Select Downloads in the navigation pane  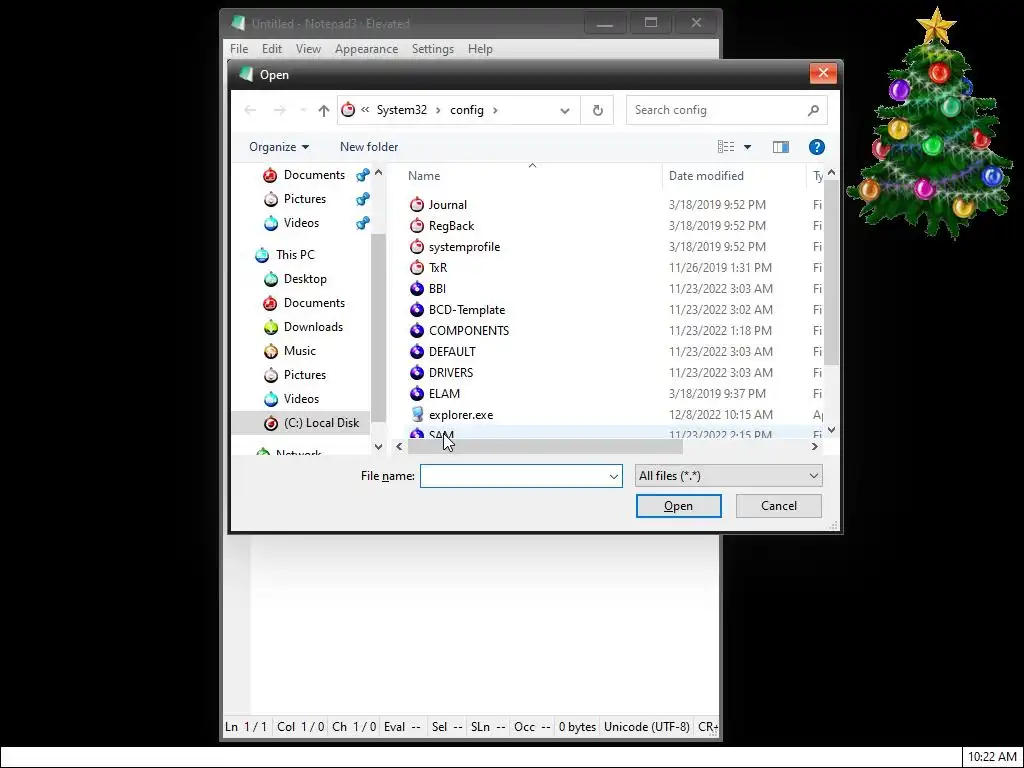(313, 327)
